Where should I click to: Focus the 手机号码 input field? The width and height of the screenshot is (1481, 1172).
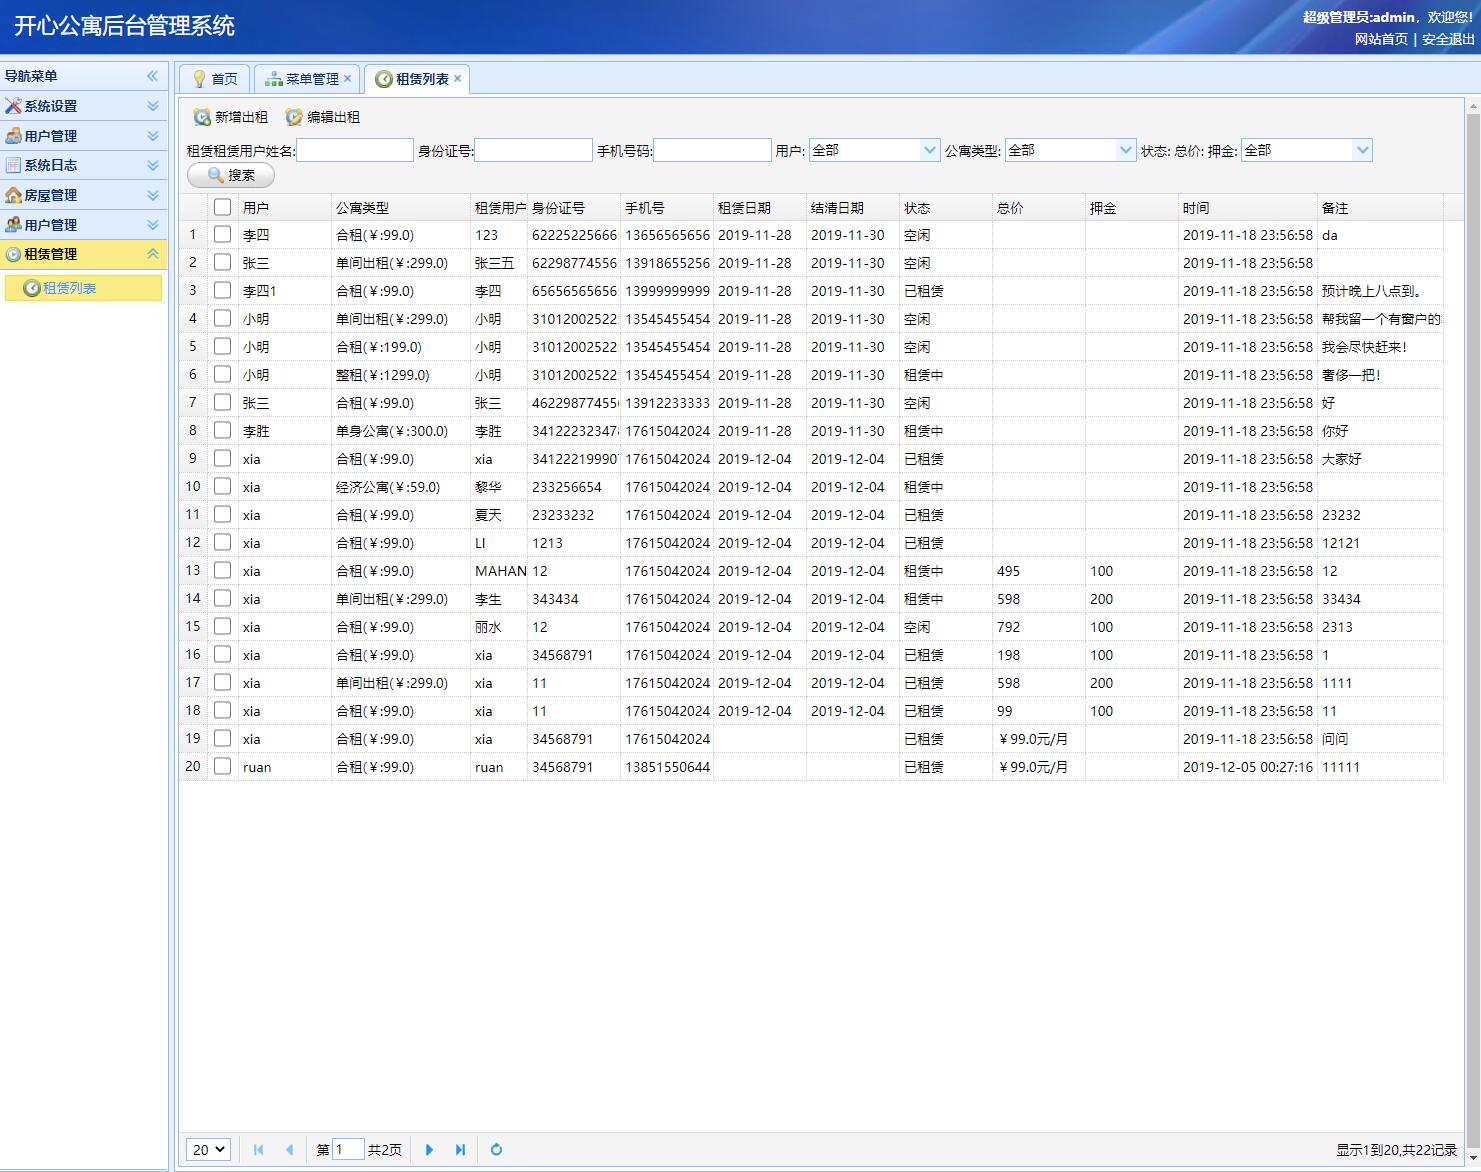(x=712, y=150)
